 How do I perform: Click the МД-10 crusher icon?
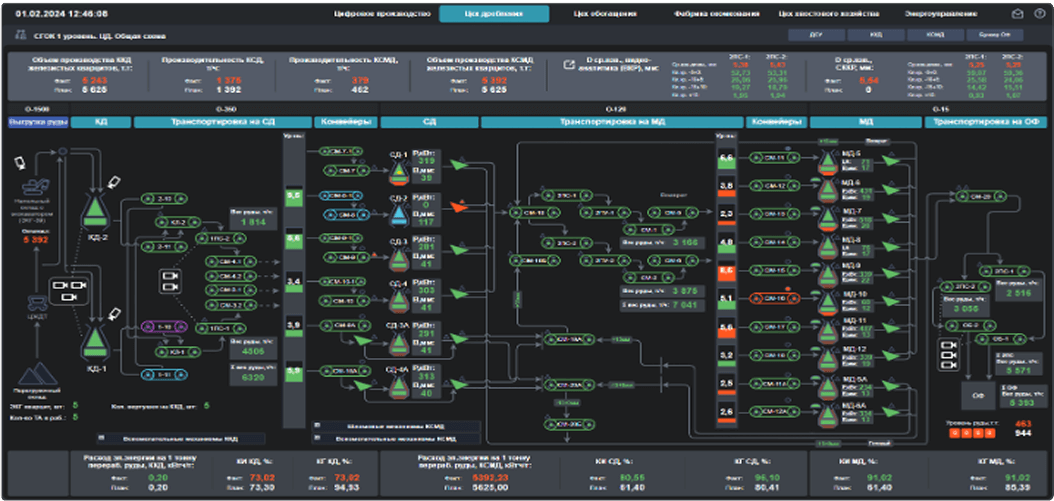click(x=826, y=298)
